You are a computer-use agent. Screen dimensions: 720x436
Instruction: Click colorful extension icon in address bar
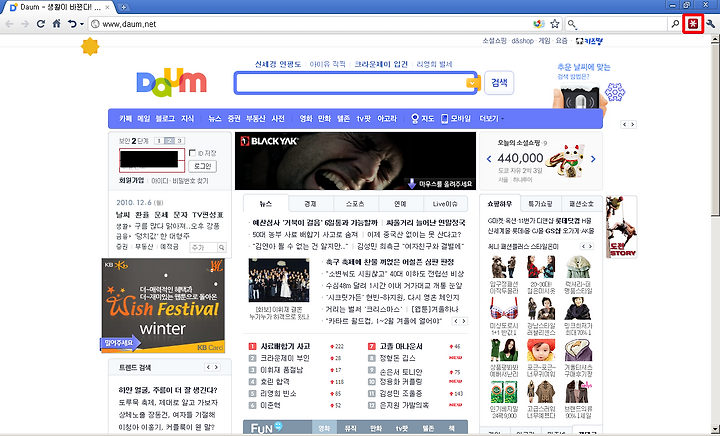pos(539,24)
